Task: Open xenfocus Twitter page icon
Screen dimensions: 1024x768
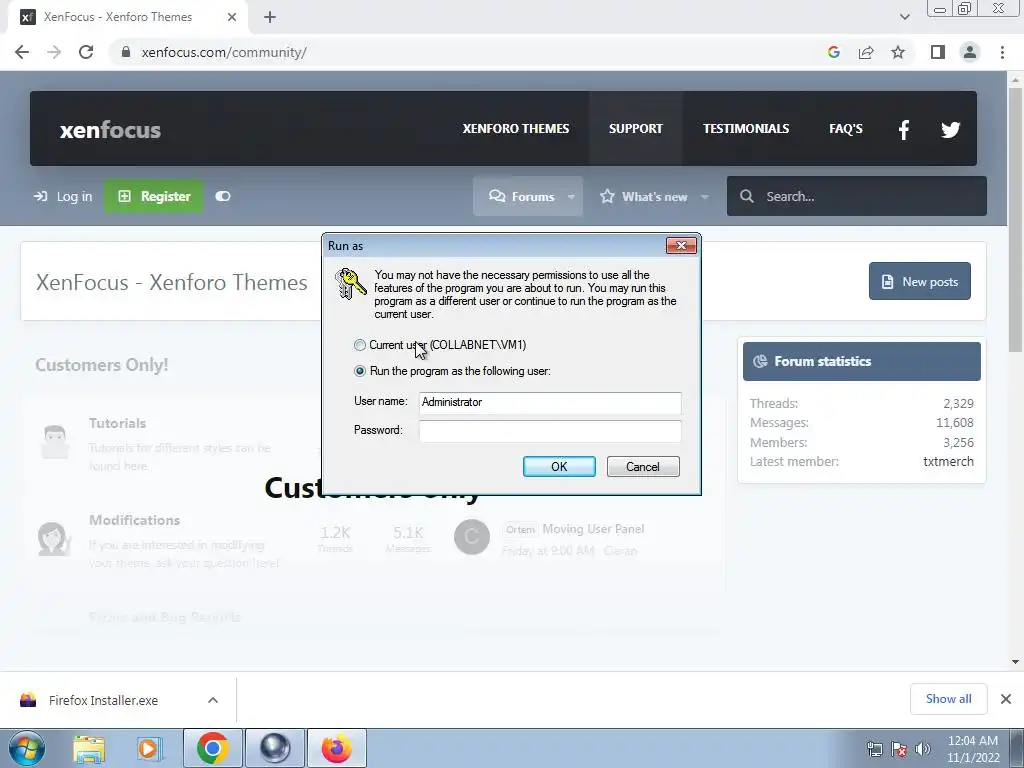Action: click(950, 129)
